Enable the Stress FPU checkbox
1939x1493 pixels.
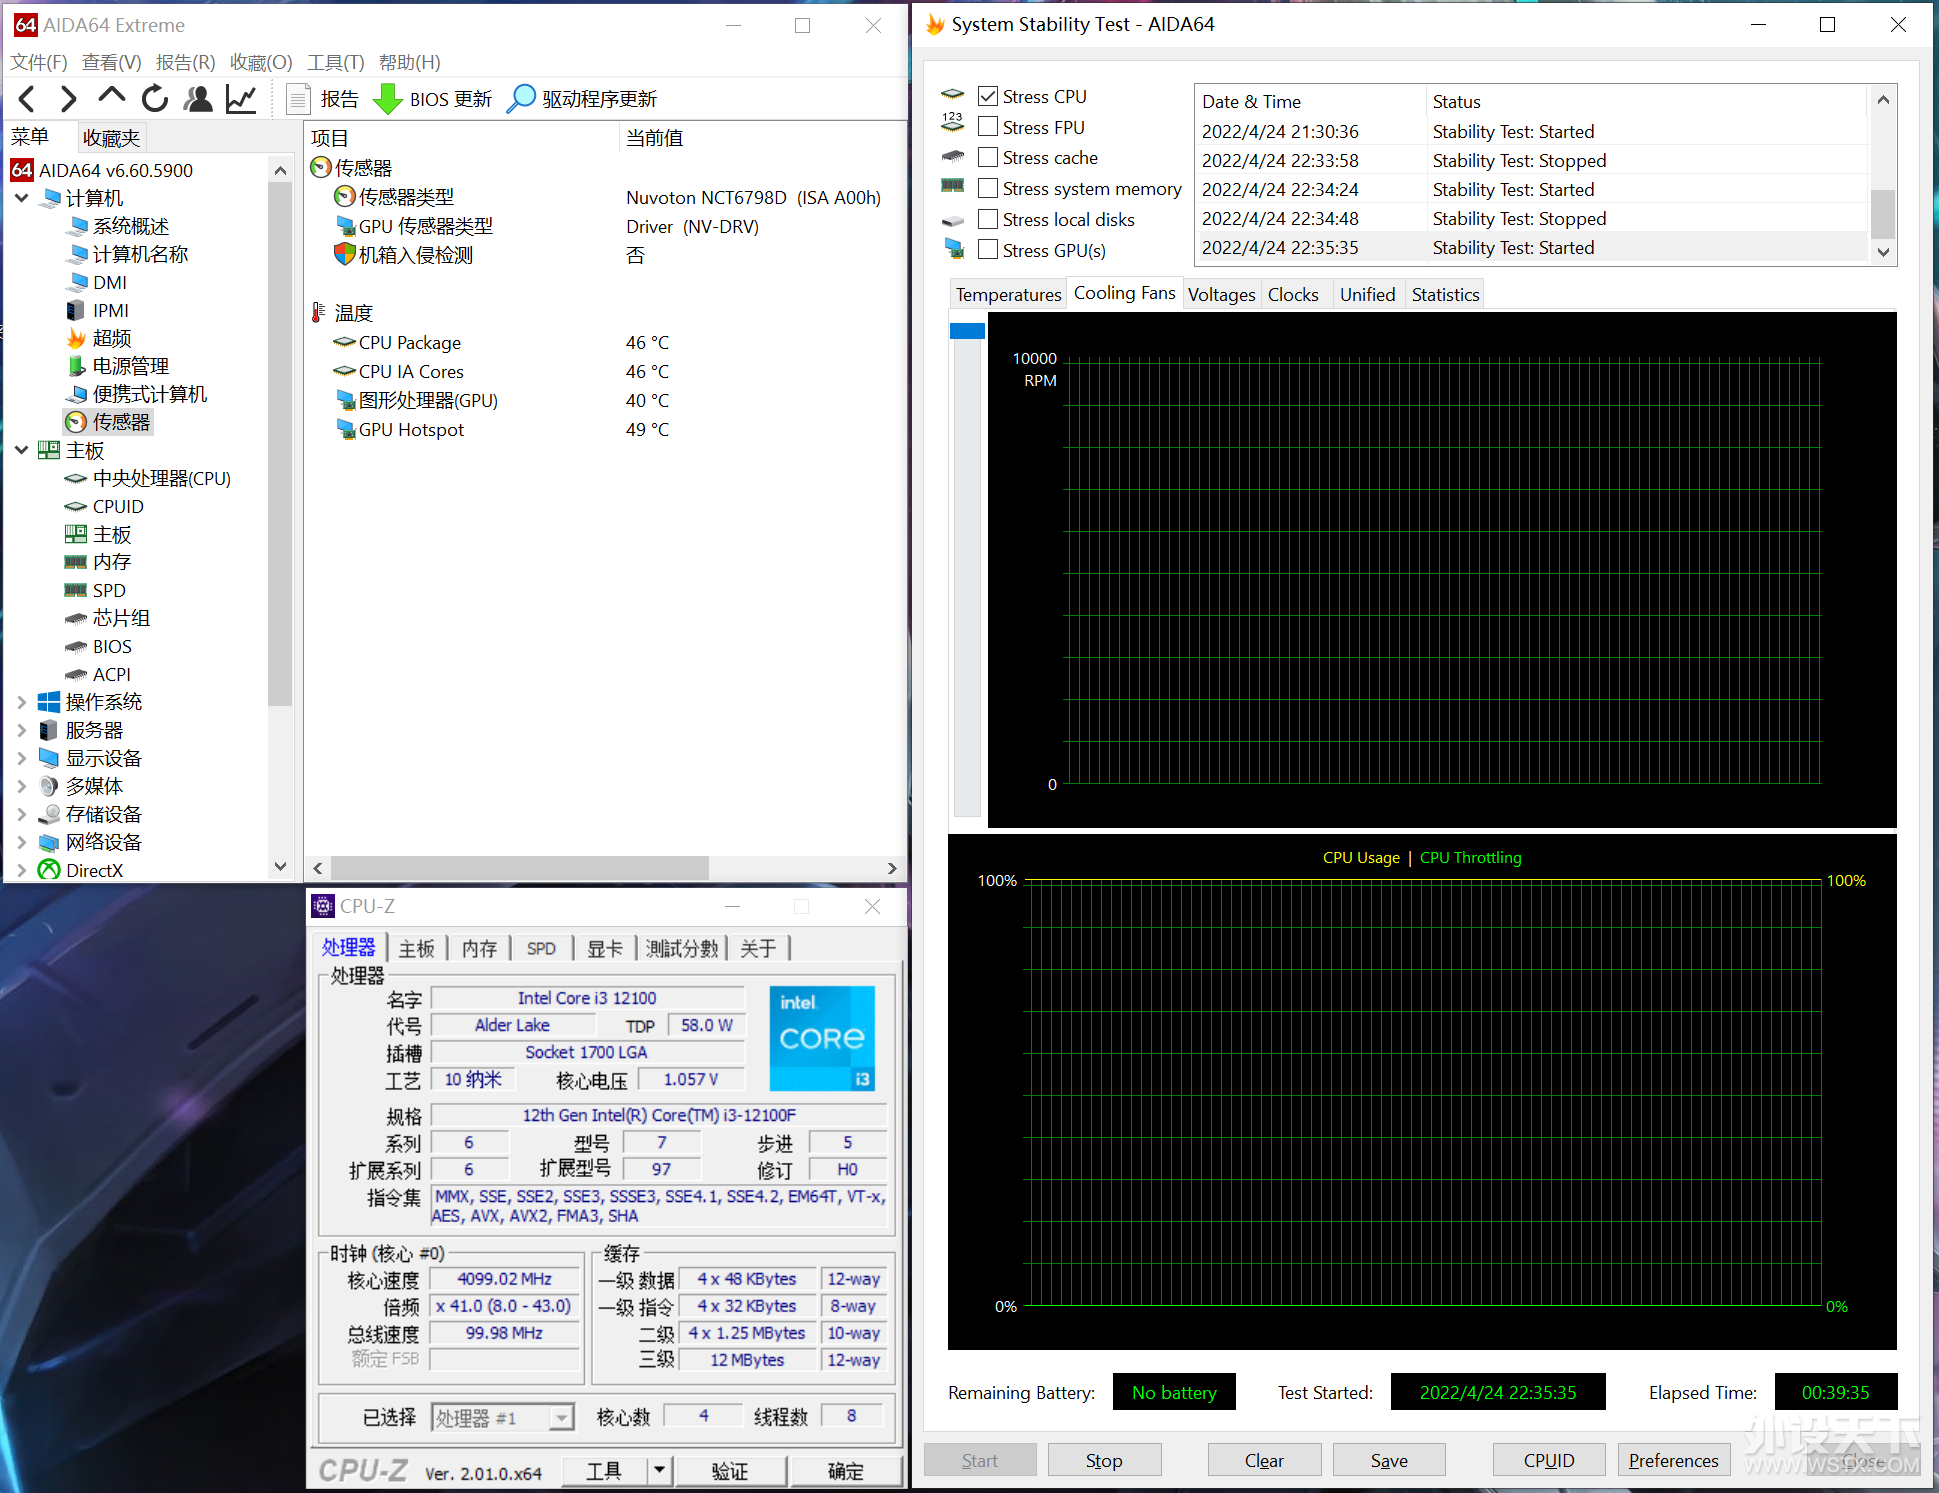[x=988, y=127]
